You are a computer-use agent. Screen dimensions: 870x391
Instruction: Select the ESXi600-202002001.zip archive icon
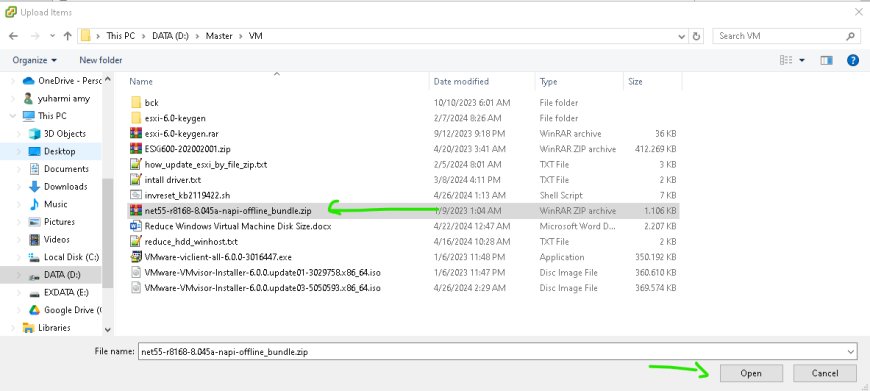(x=136, y=149)
